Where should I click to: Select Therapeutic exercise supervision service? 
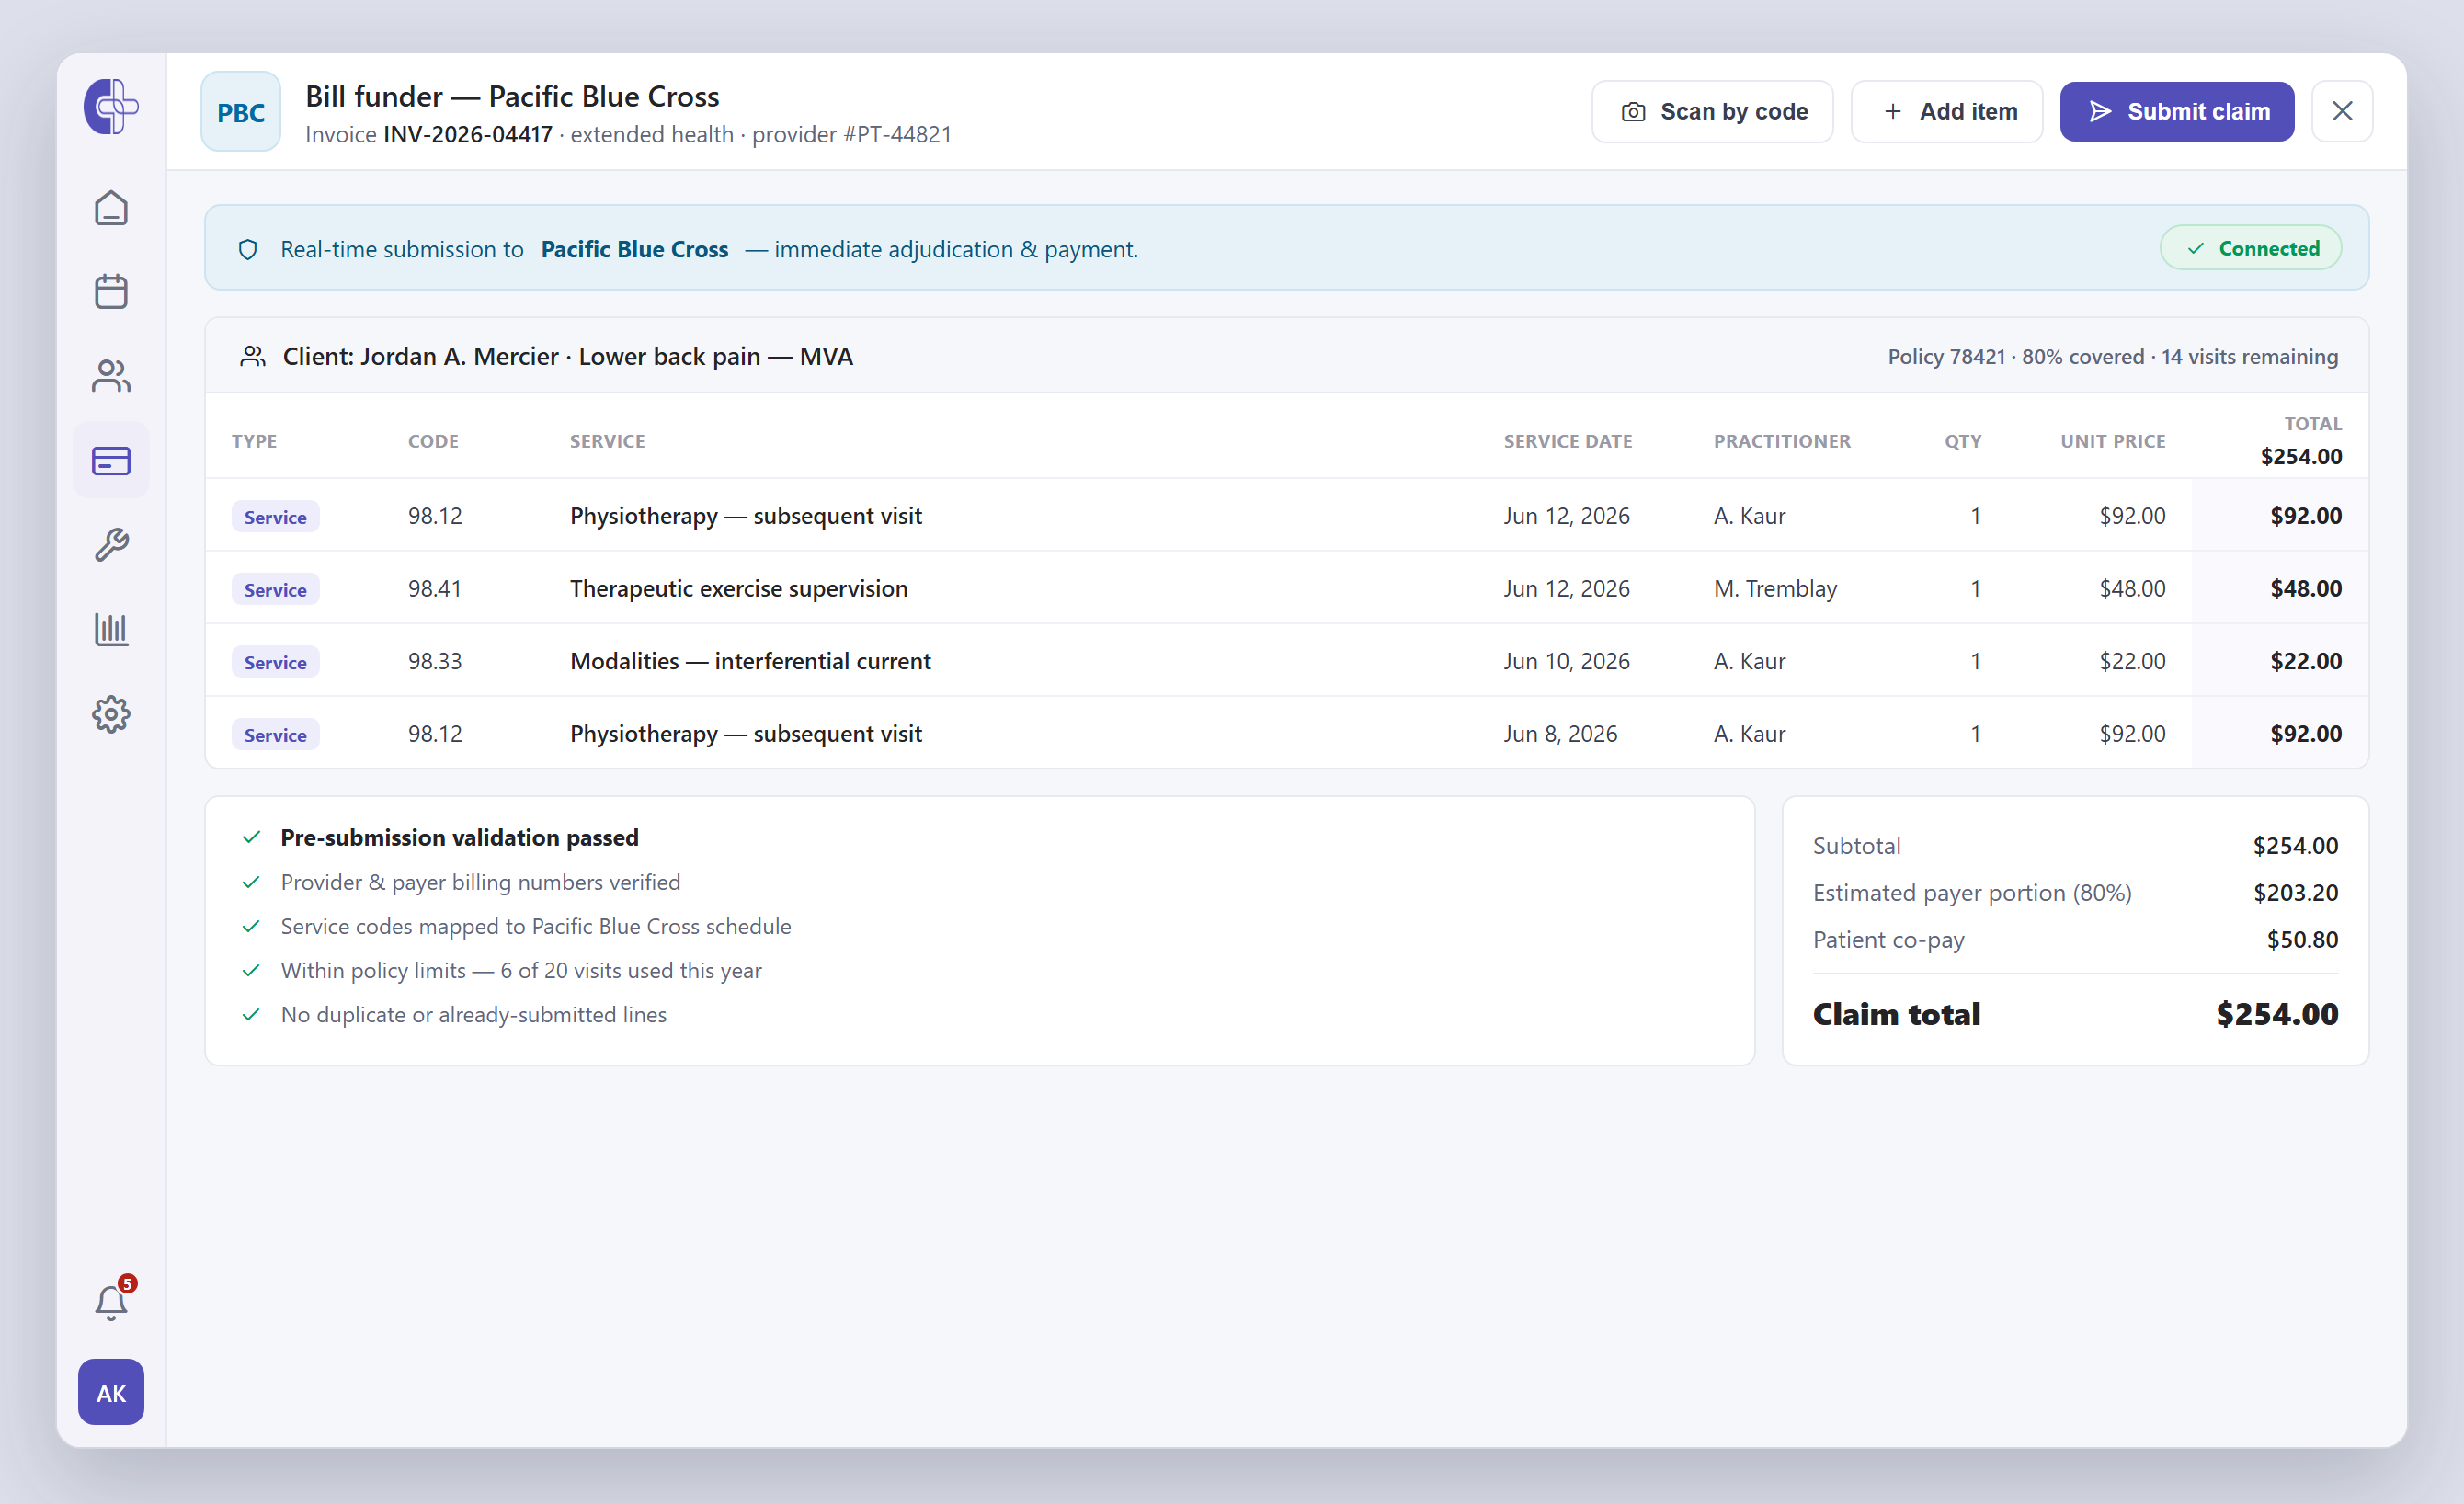click(739, 588)
